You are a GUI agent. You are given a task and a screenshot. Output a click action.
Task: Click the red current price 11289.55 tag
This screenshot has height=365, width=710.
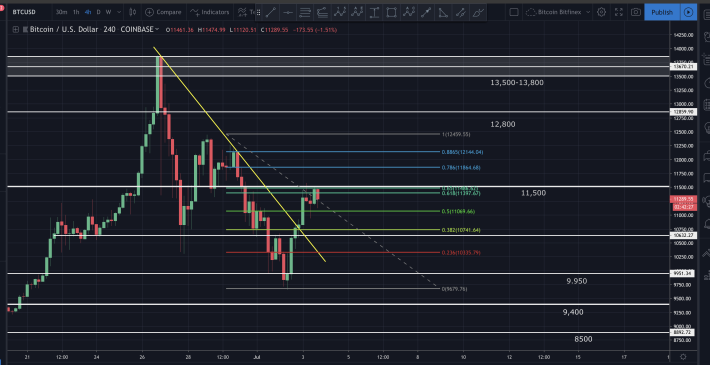pos(683,199)
